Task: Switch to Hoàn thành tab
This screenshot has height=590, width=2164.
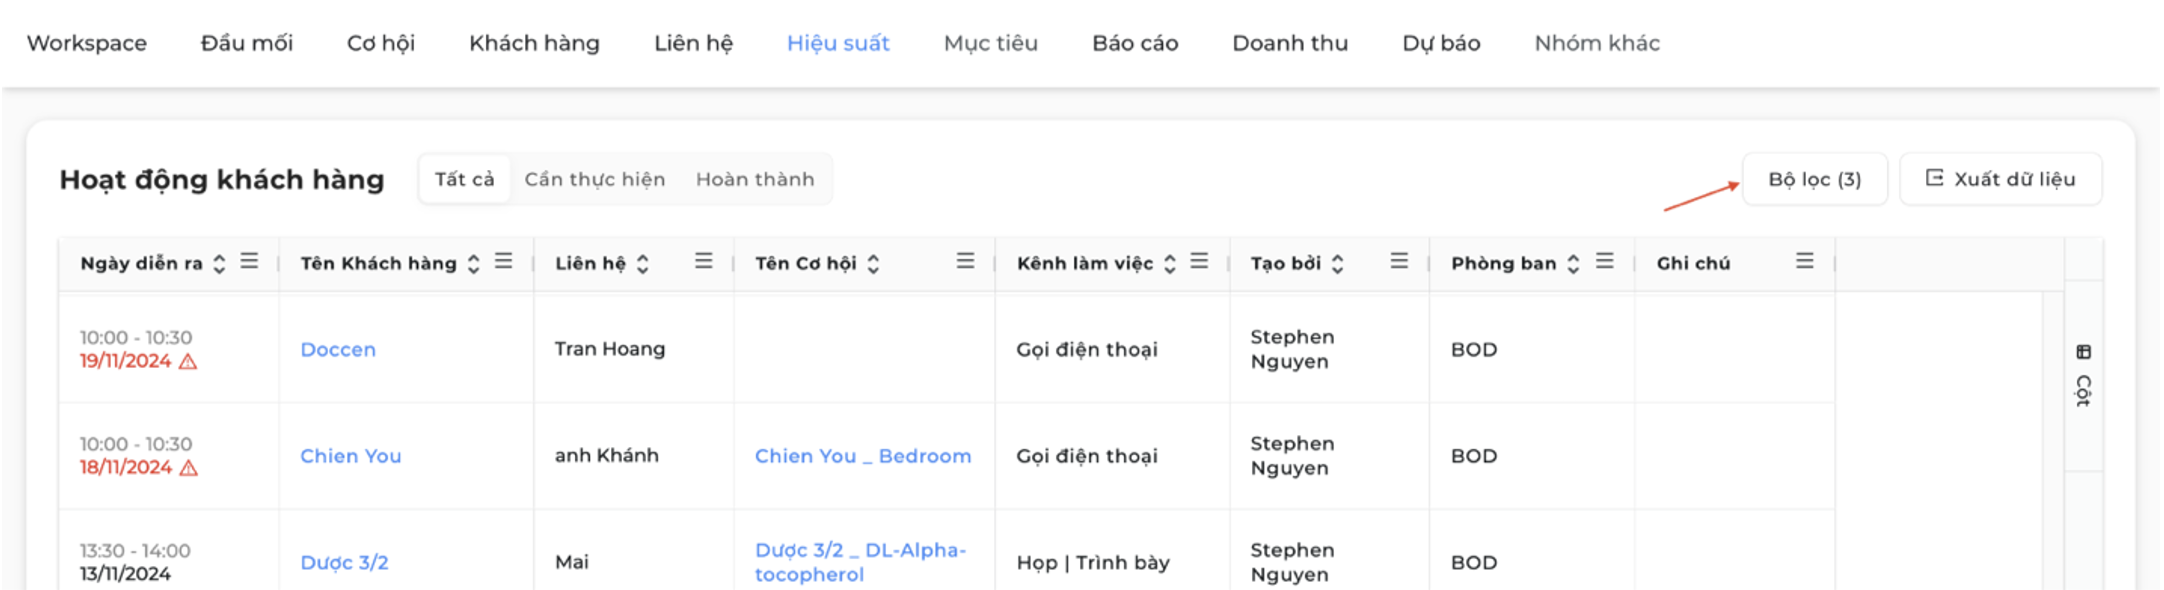Action: coord(755,179)
